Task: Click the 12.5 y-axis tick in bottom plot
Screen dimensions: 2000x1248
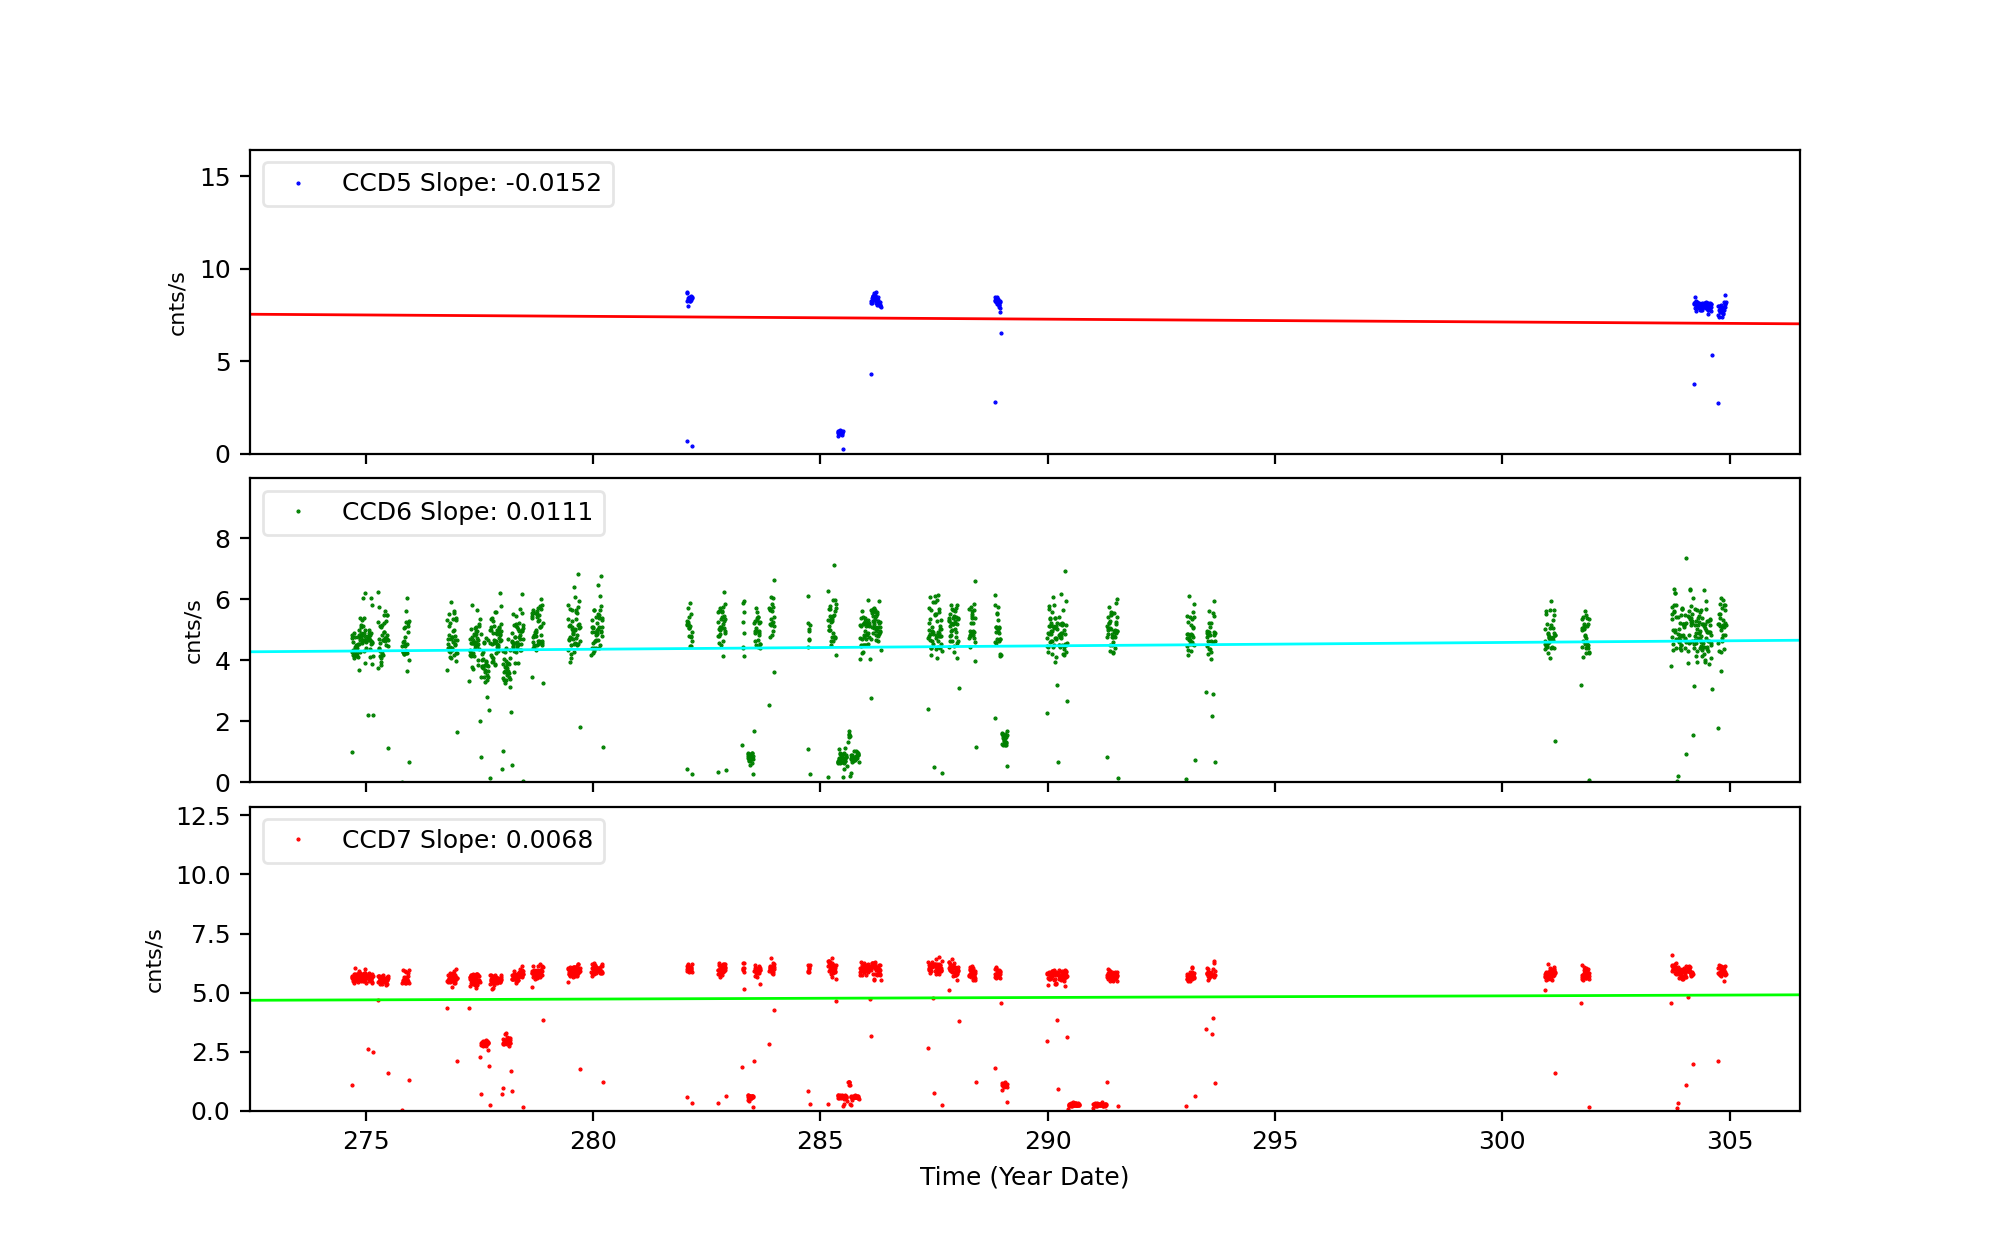Action: [203, 817]
